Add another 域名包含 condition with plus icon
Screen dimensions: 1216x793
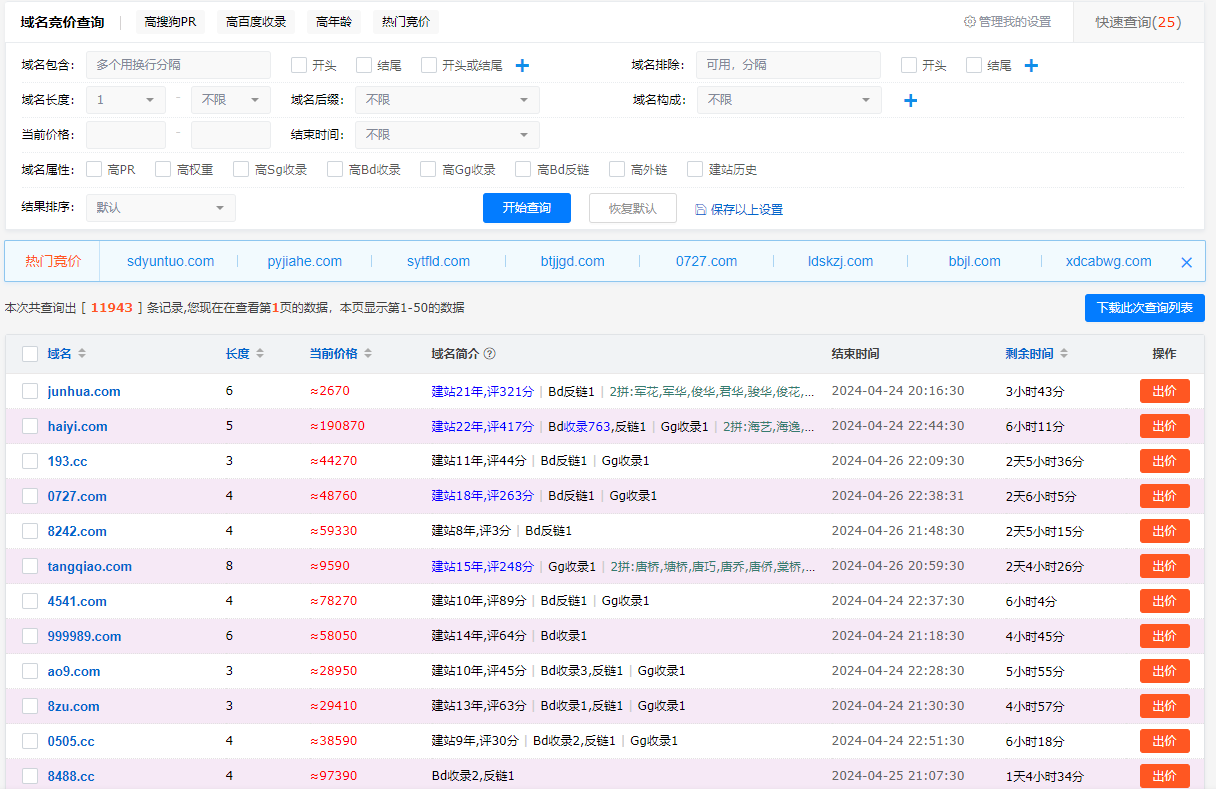point(522,66)
